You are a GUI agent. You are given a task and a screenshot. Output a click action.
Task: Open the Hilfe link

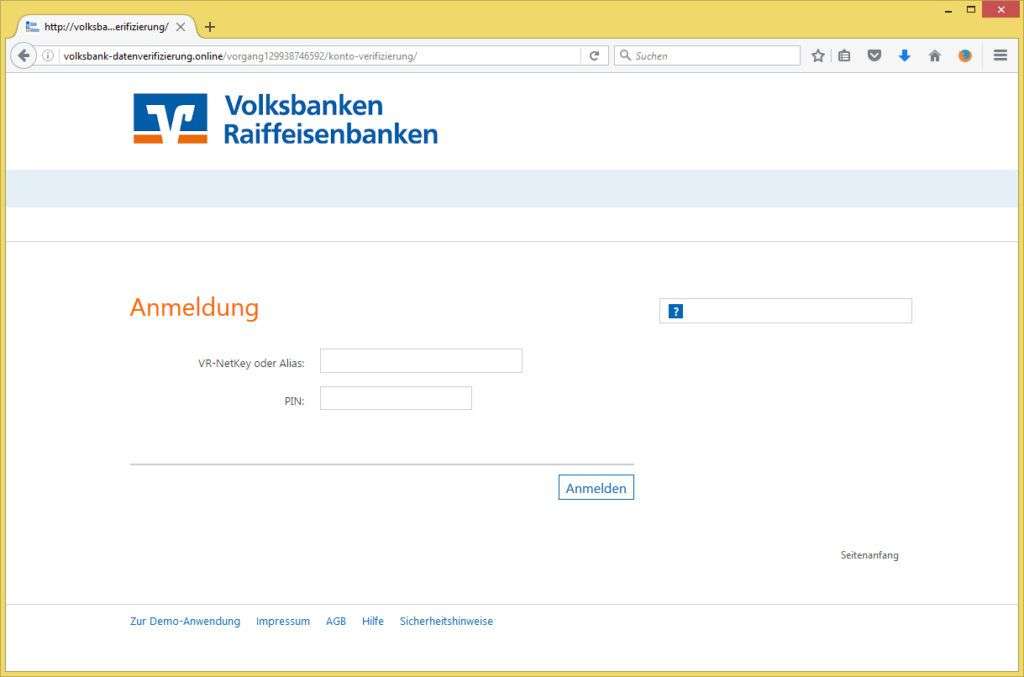tap(373, 621)
